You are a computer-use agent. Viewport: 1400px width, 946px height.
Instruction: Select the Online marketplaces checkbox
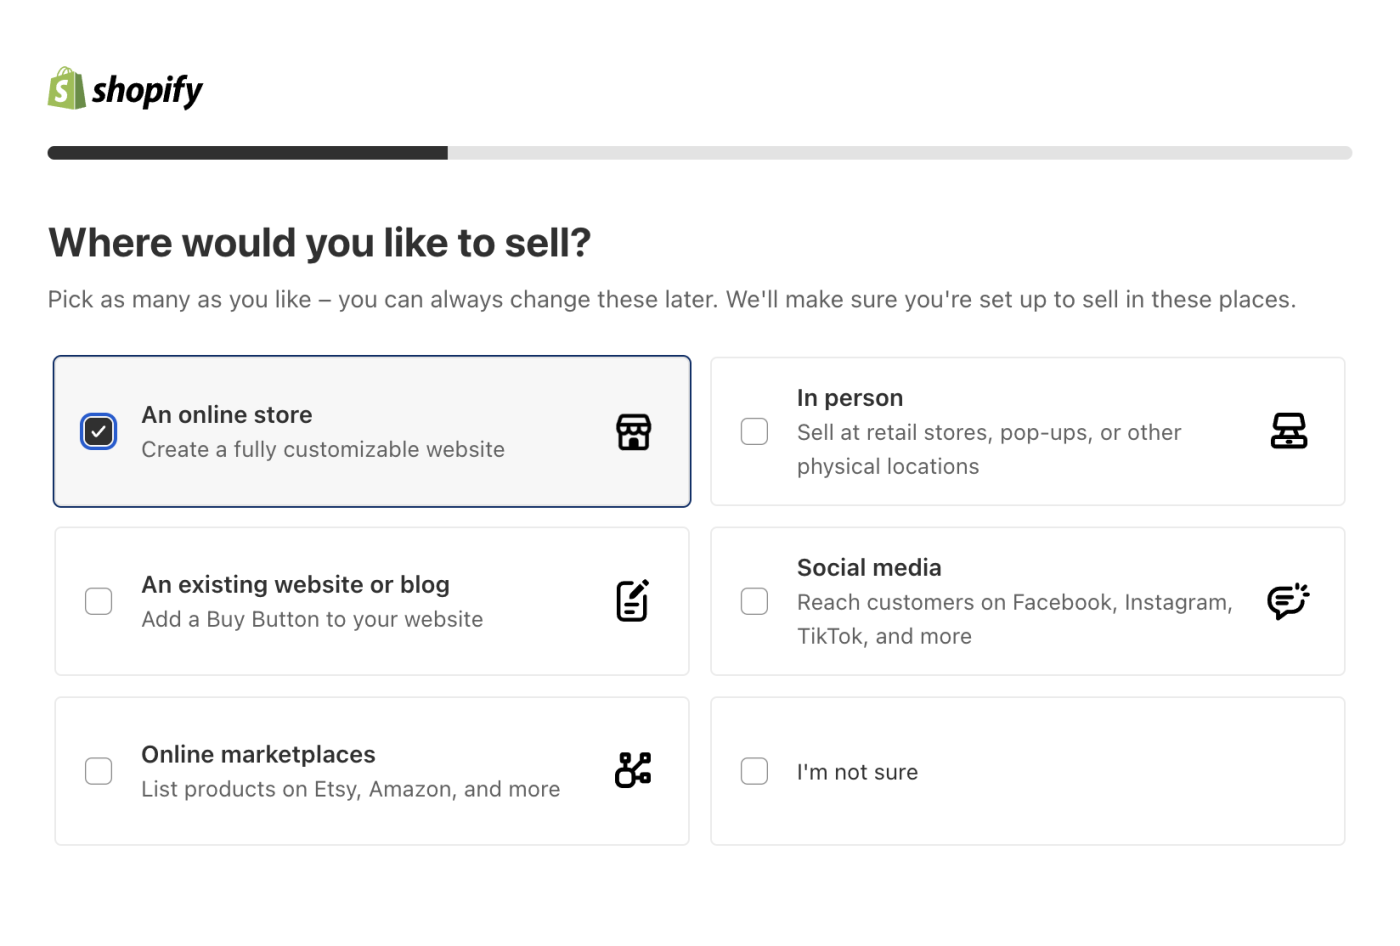point(98,771)
